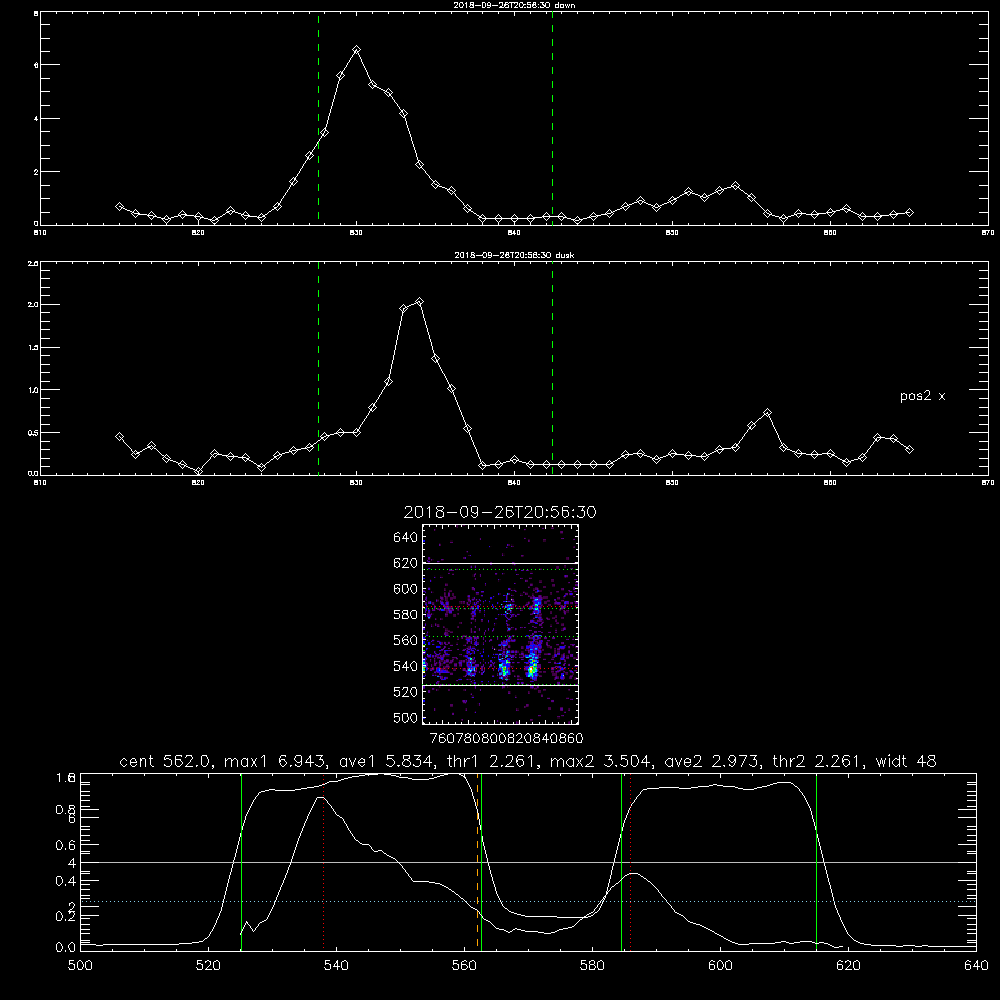Click the 0.5 label on dusk plot y-axis
The image size is (1000, 1000).
[33, 432]
